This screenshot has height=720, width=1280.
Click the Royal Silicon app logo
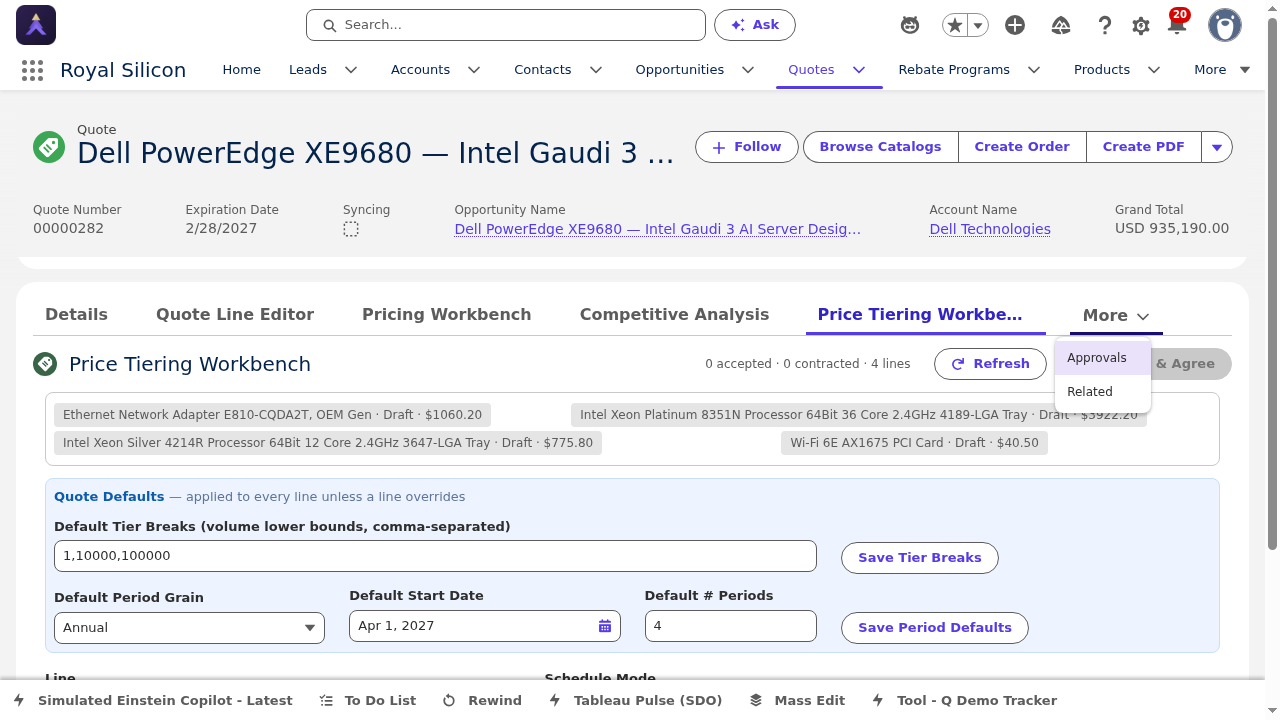[x=36, y=25]
